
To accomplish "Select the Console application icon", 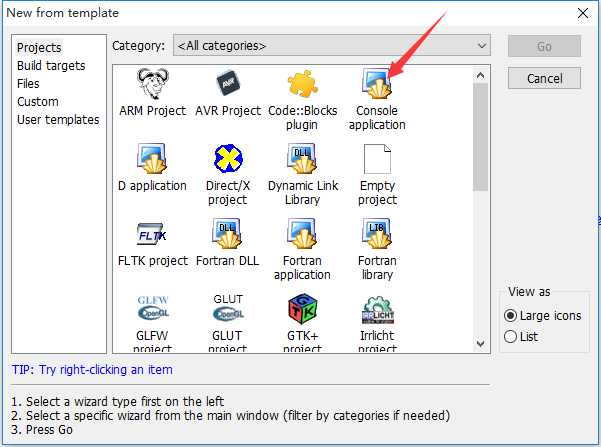I will (x=377, y=84).
